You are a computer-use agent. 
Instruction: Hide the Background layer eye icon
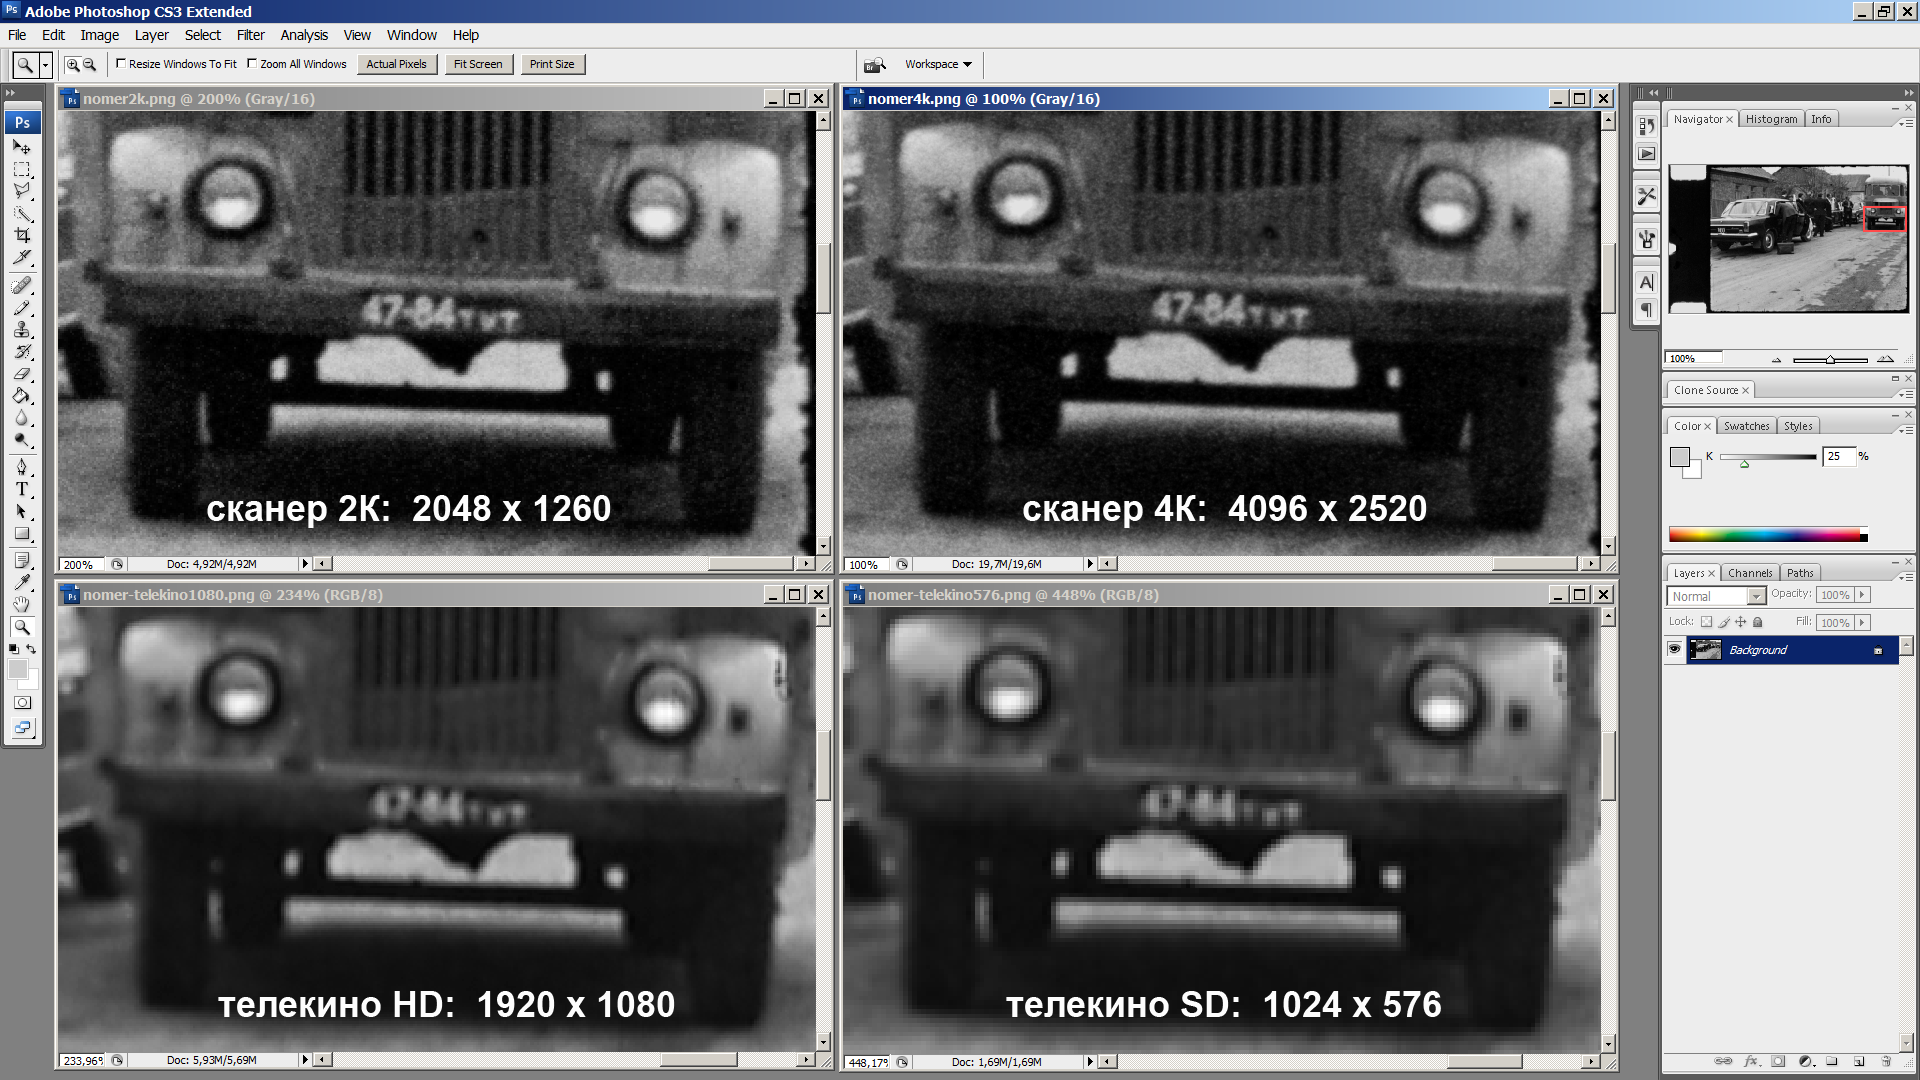[1674, 649]
